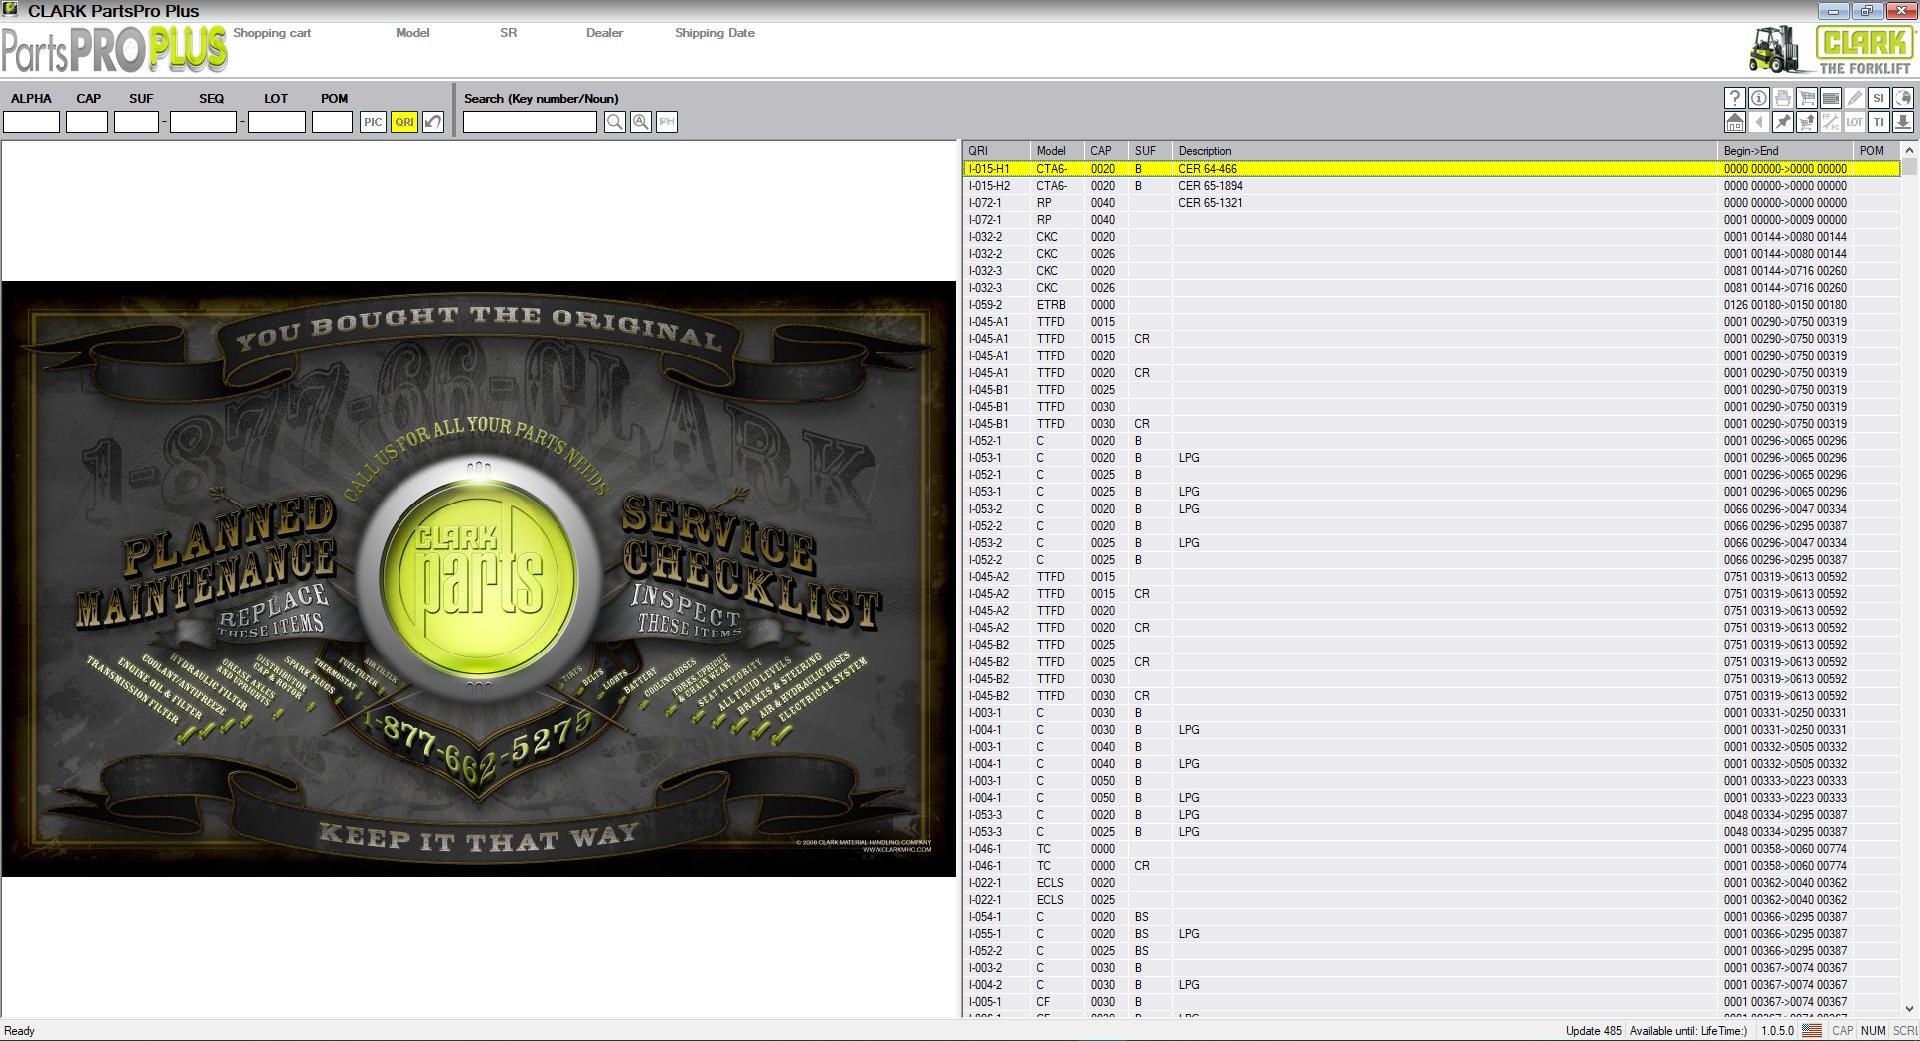Image resolution: width=1920 pixels, height=1041 pixels.
Task: Click the Update 485 status text
Action: (x=1593, y=1031)
